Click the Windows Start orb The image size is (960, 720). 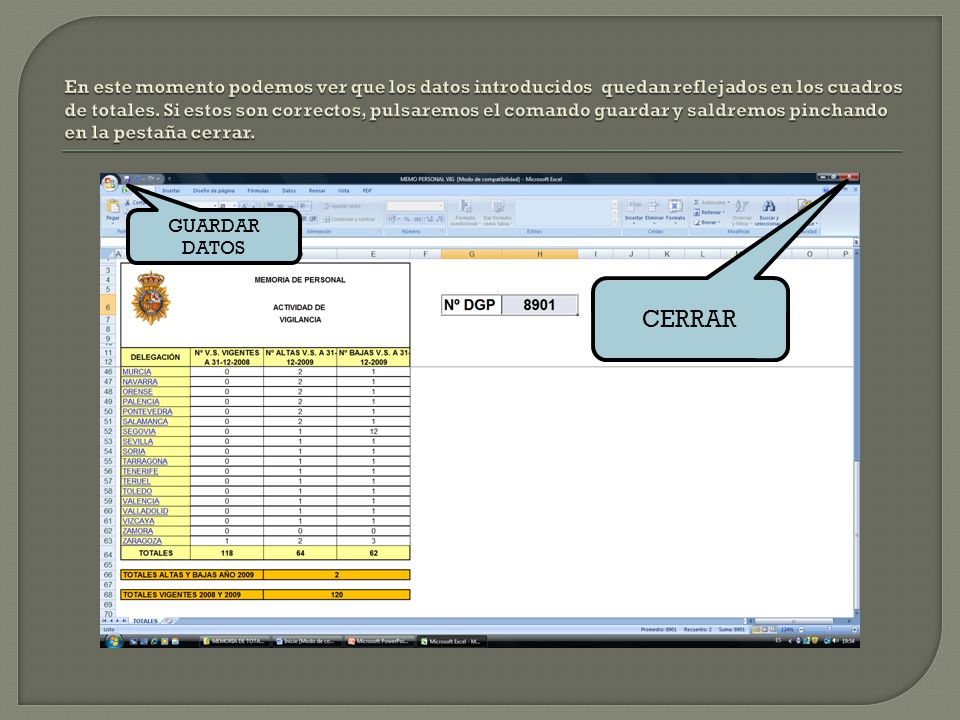tap(113, 642)
